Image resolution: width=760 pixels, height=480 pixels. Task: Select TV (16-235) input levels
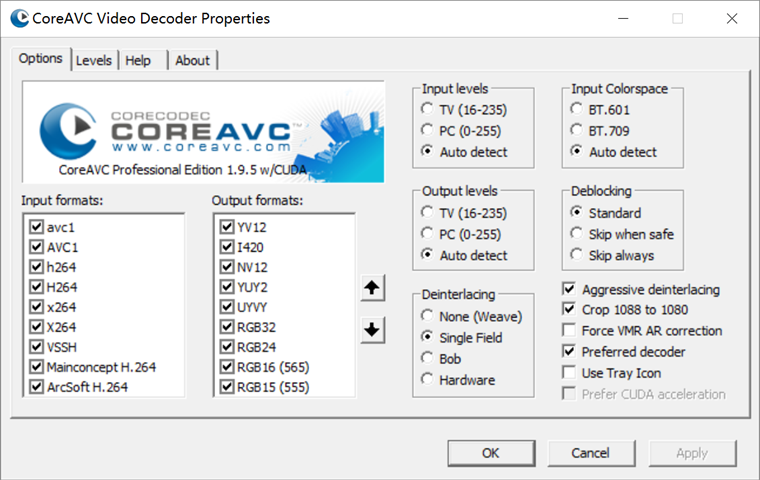(428, 109)
